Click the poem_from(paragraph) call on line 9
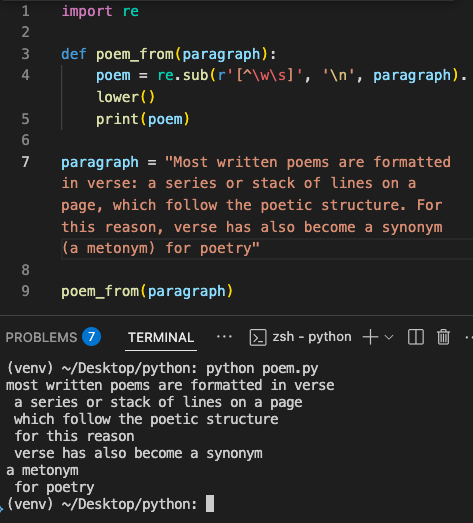473x523 pixels. (147, 291)
